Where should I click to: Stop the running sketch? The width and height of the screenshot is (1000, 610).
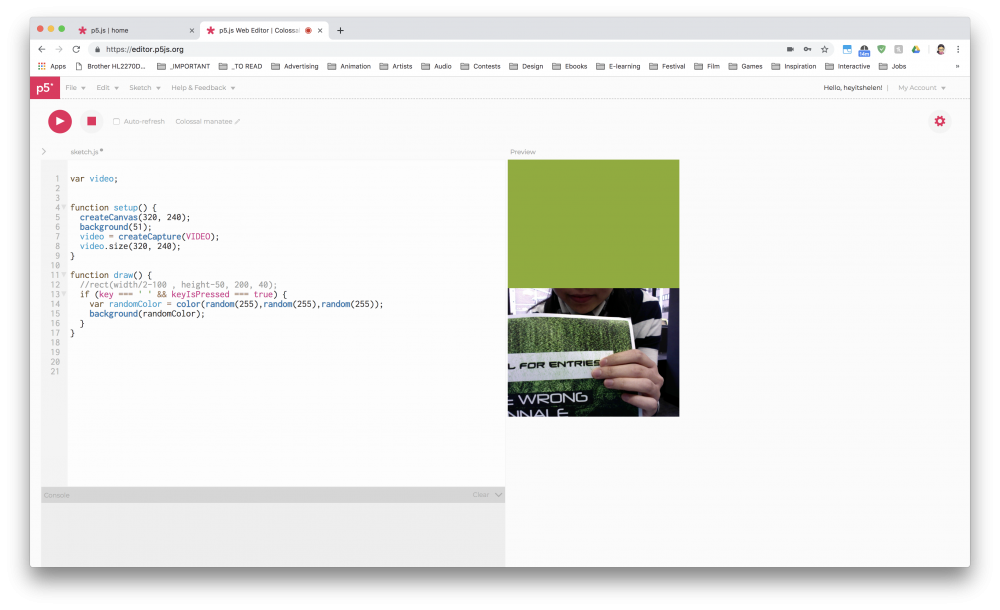pyautogui.click(x=91, y=121)
